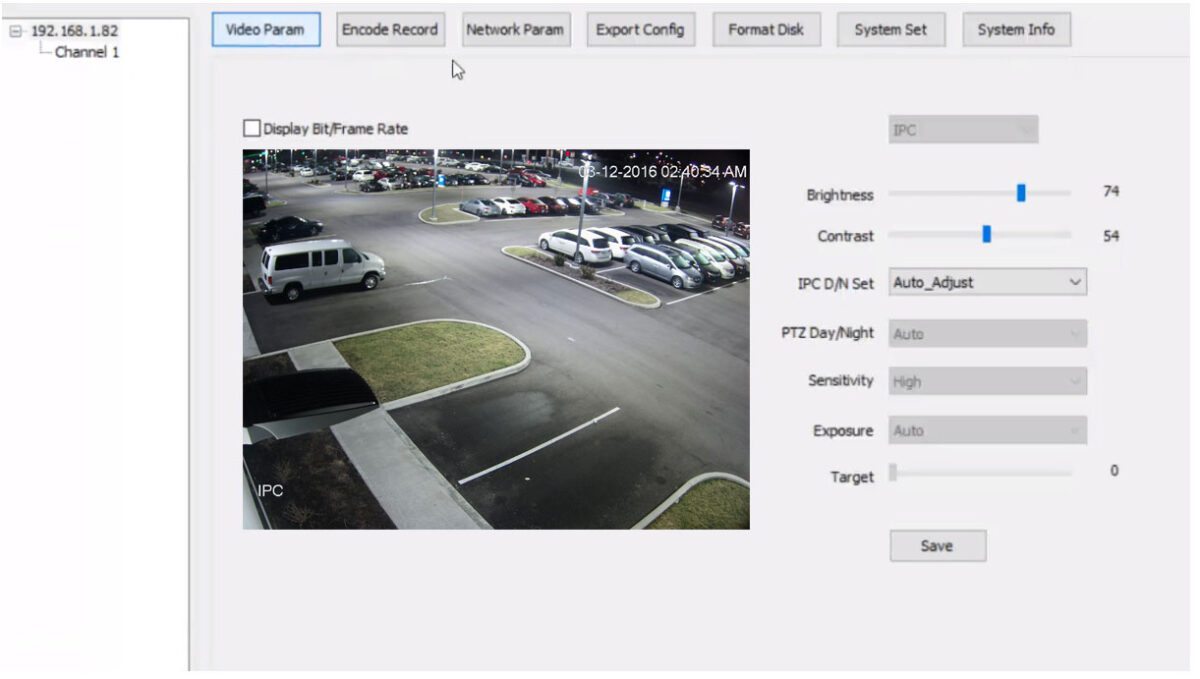Screen dimensions: 1200x679
Task: Click the Contrast slider handle
Action: pyautogui.click(x=986, y=235)
